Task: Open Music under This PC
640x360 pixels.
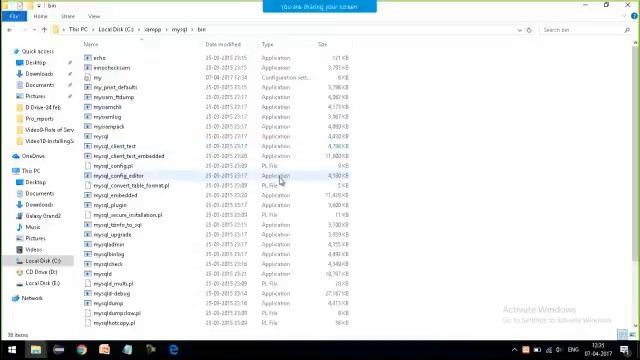Action: click(33, 227)
